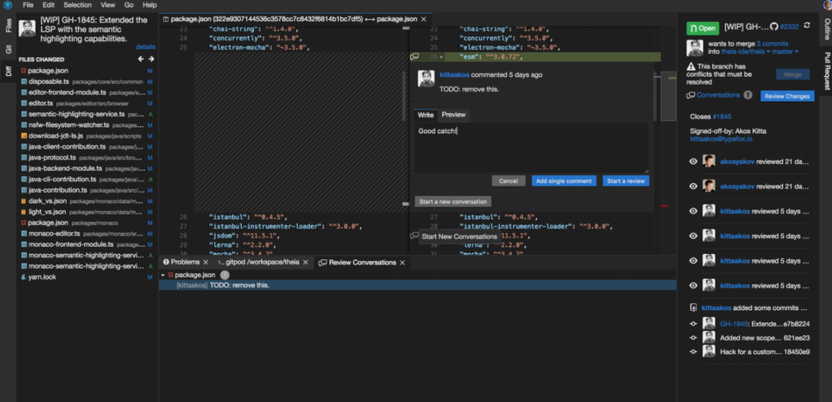This screenshot has height=402, width=832.
Task: Open the Git panel in left sidebar
Action: click(9, 48)
